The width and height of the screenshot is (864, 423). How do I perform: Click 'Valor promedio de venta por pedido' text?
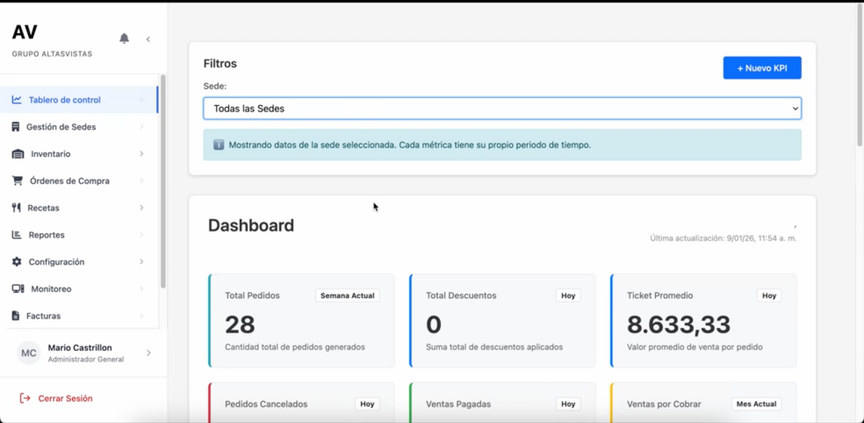click(x=695, y=347)
